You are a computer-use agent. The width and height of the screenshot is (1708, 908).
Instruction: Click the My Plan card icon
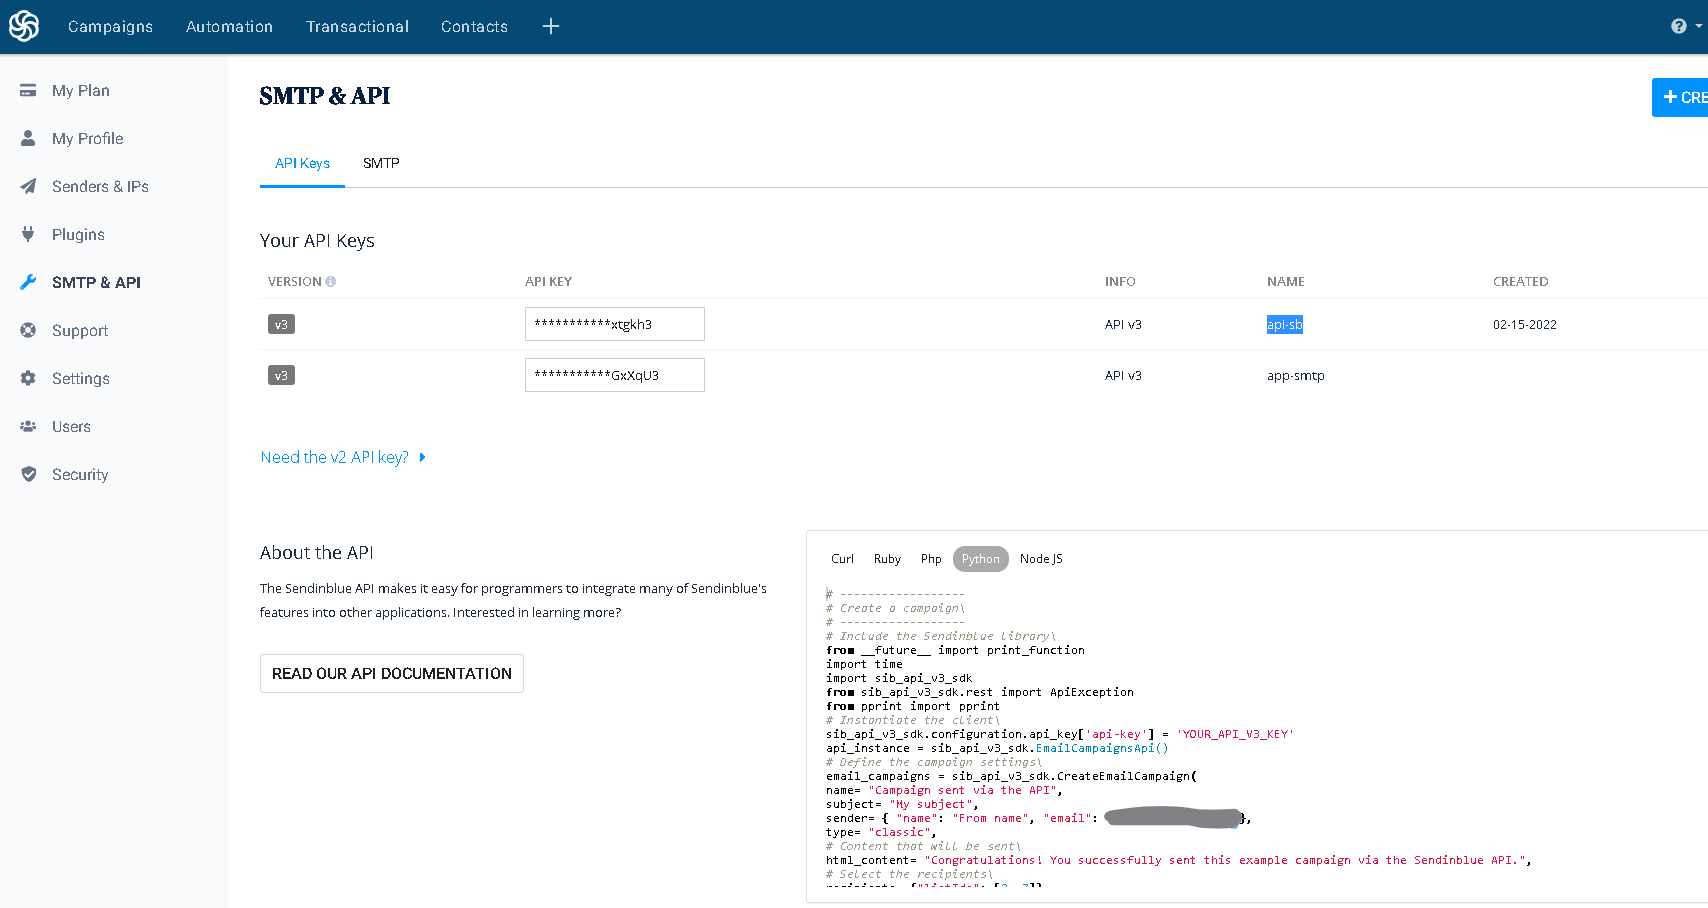pyautogui.click(x=28, y=90)
